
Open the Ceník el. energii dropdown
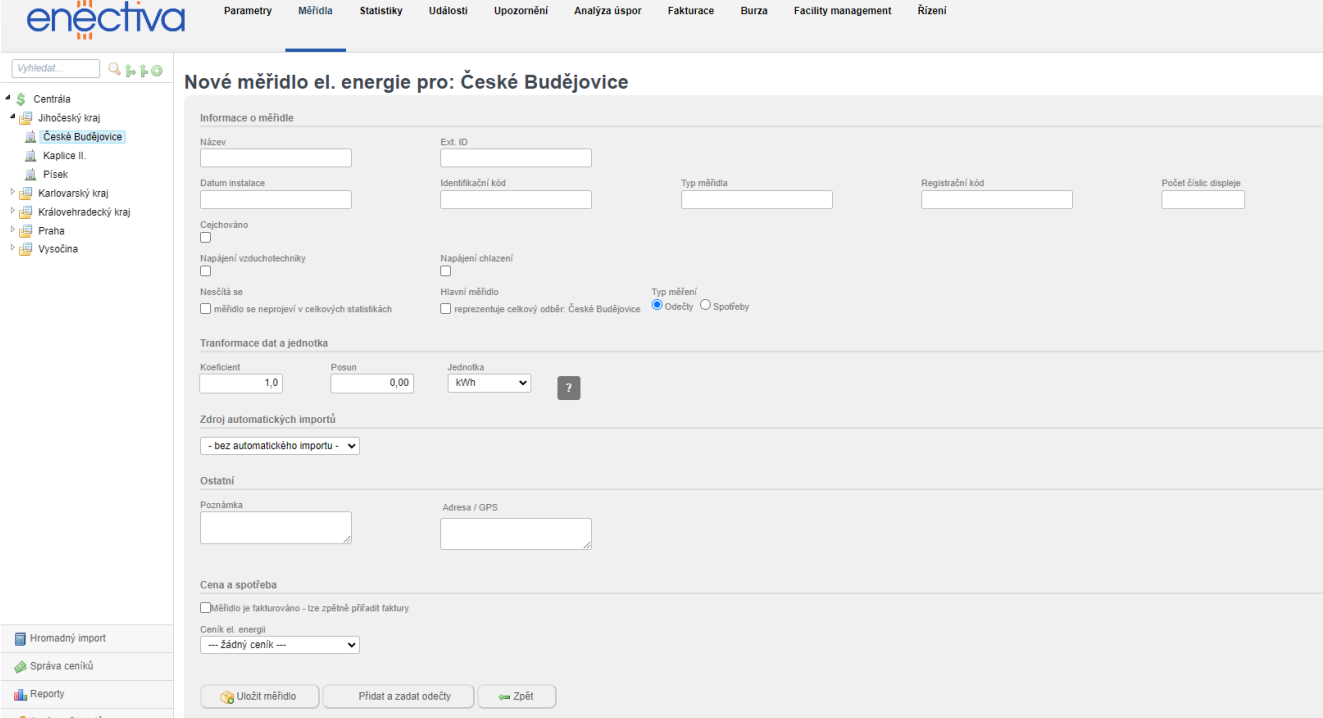click(279, 645)
